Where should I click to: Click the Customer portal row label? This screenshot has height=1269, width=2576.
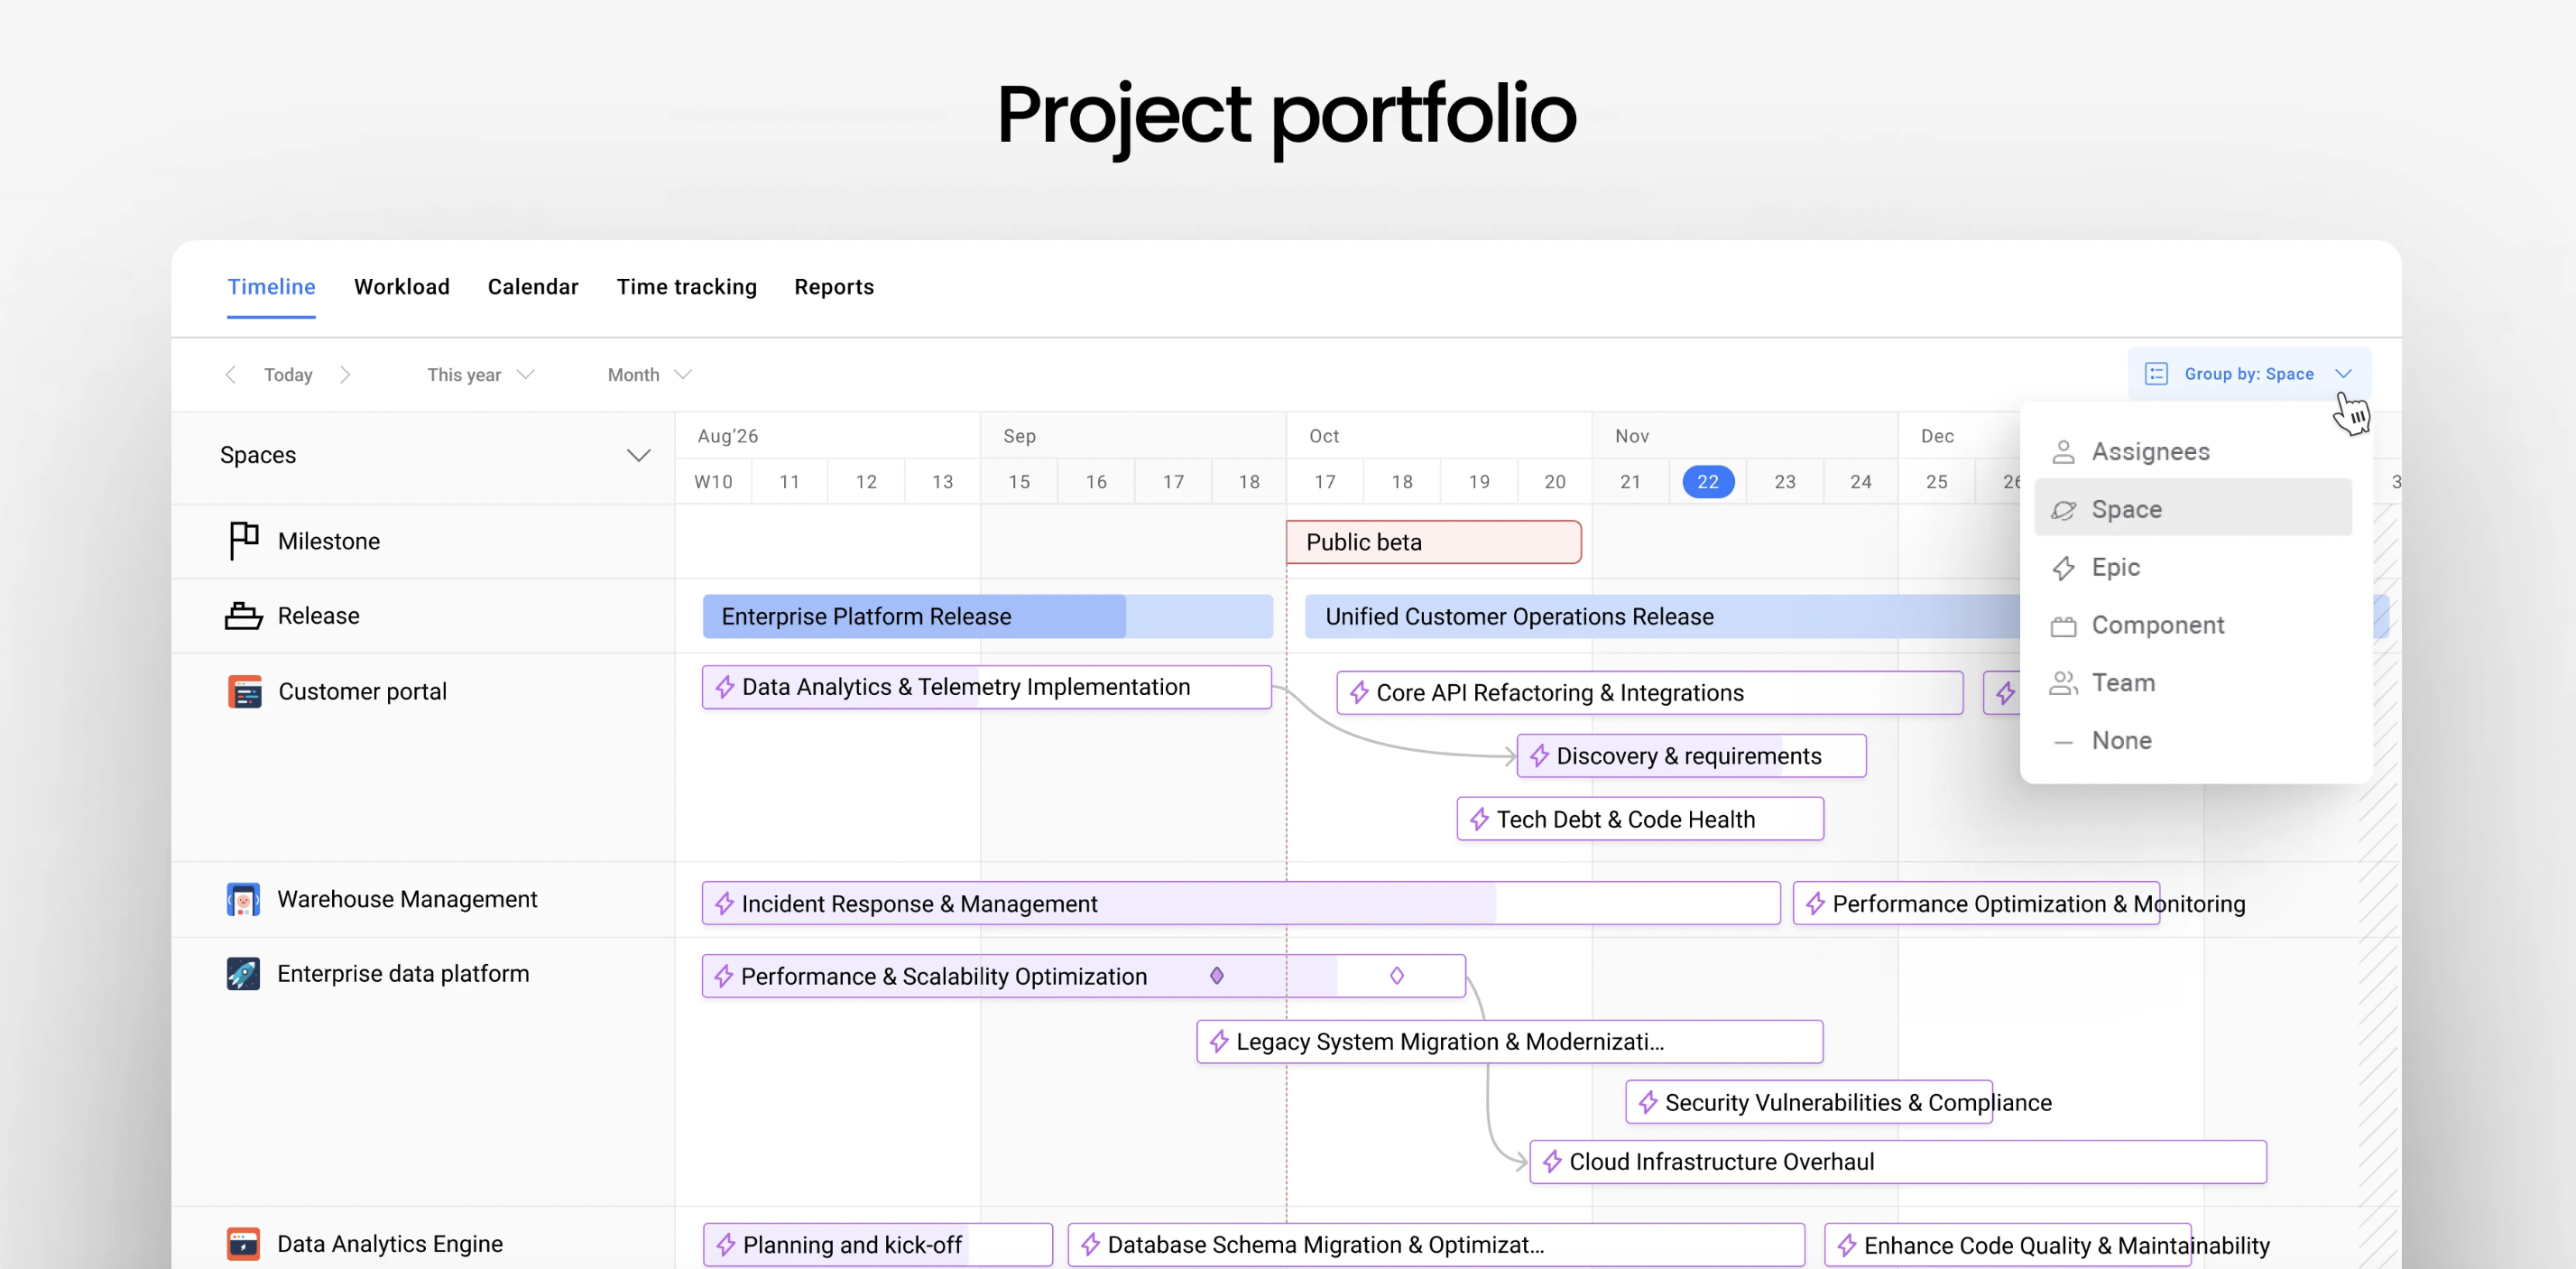362,692
